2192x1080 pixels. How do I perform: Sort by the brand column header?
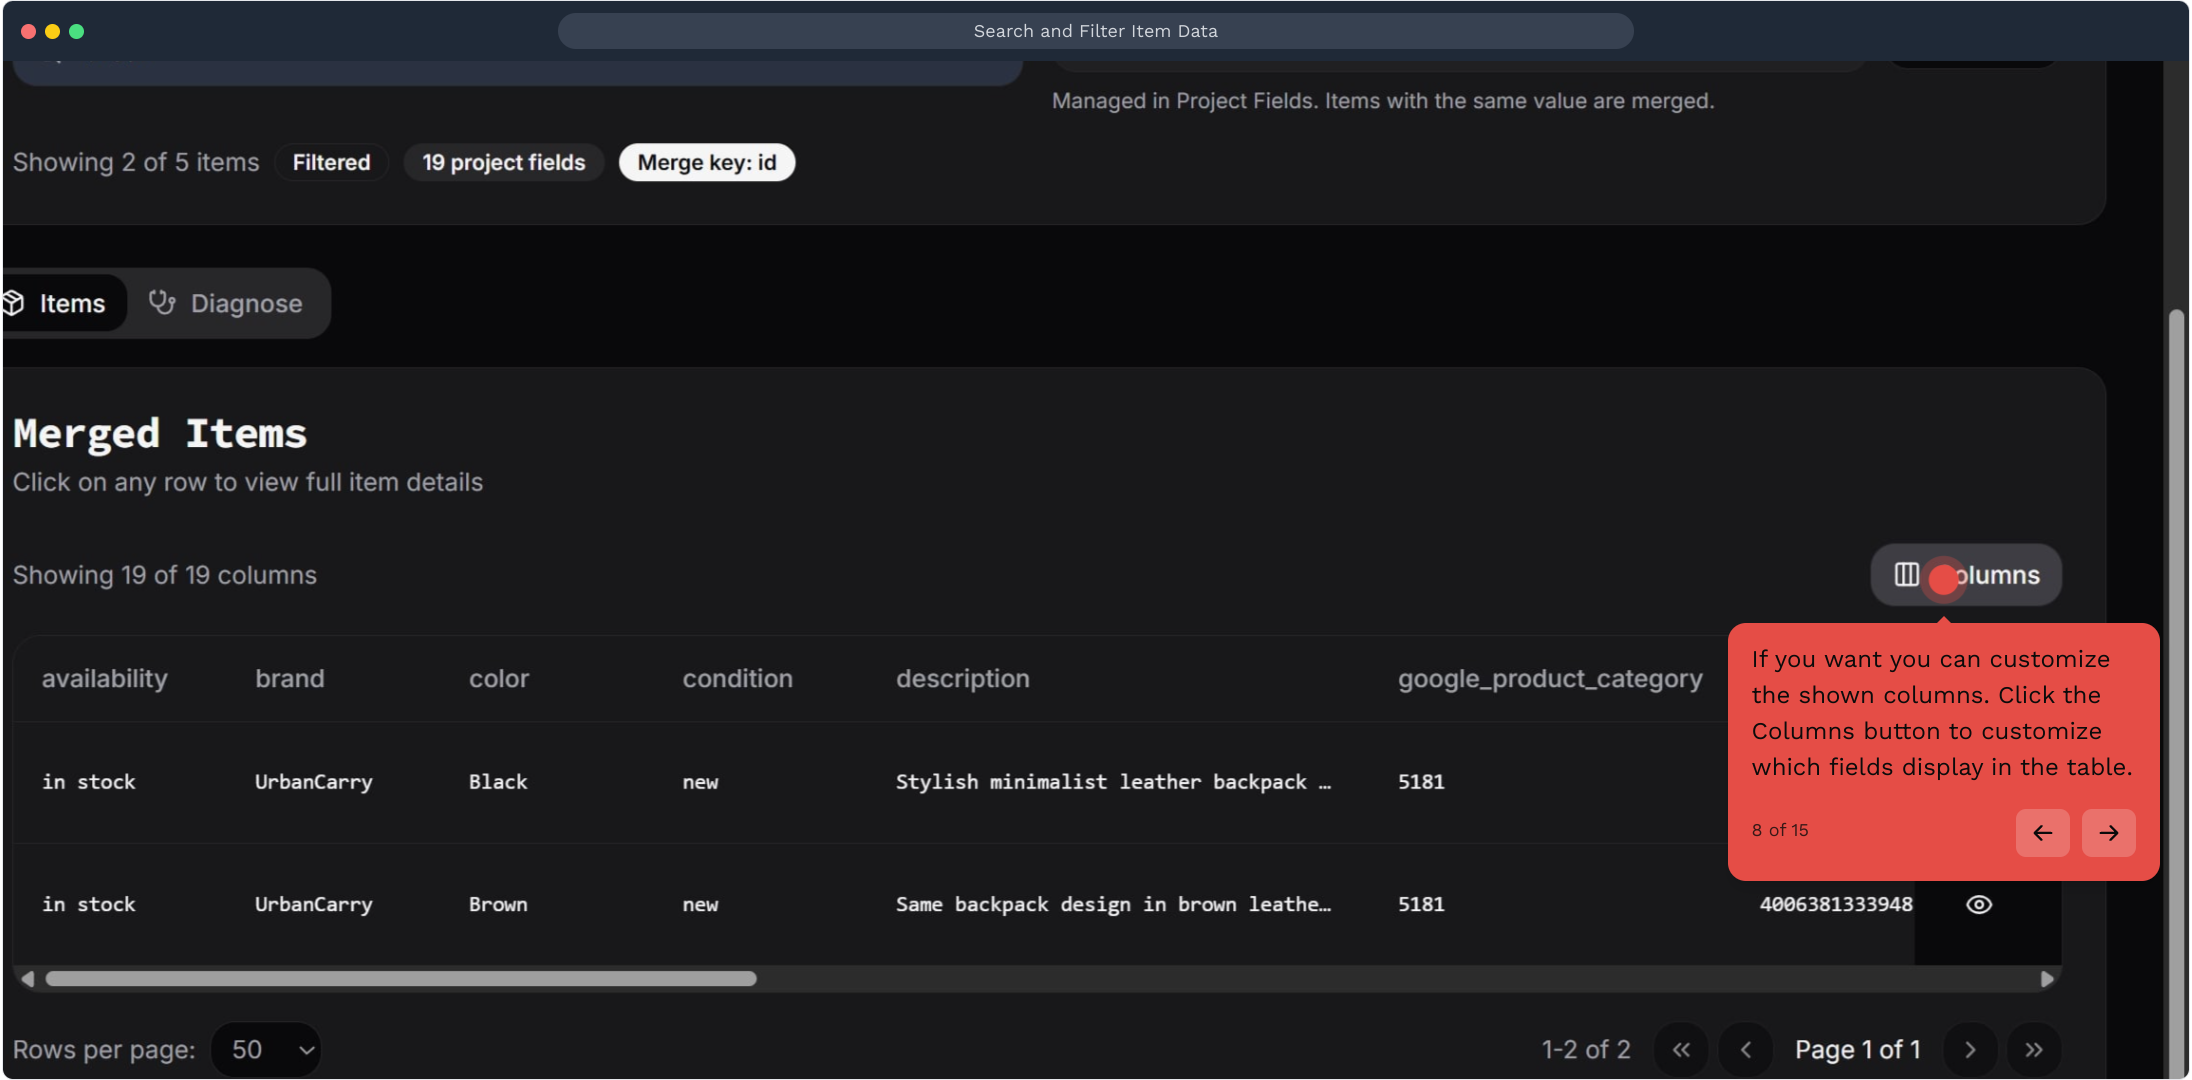coord(289,679)
